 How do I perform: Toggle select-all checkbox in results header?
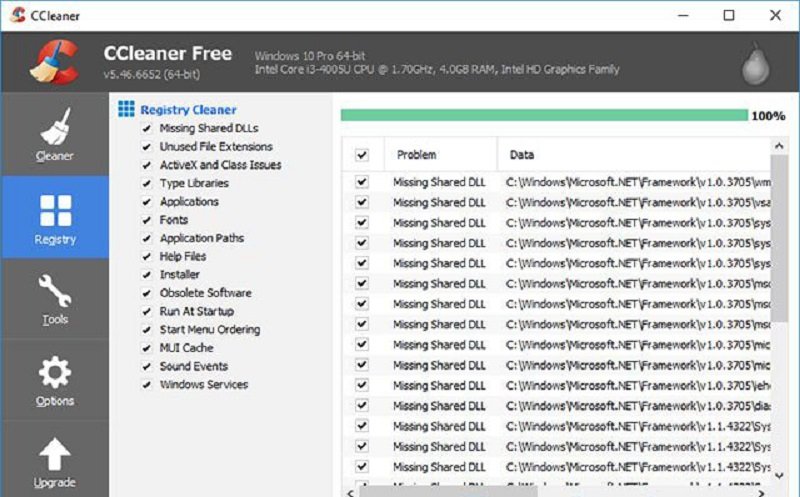(362, 155)
